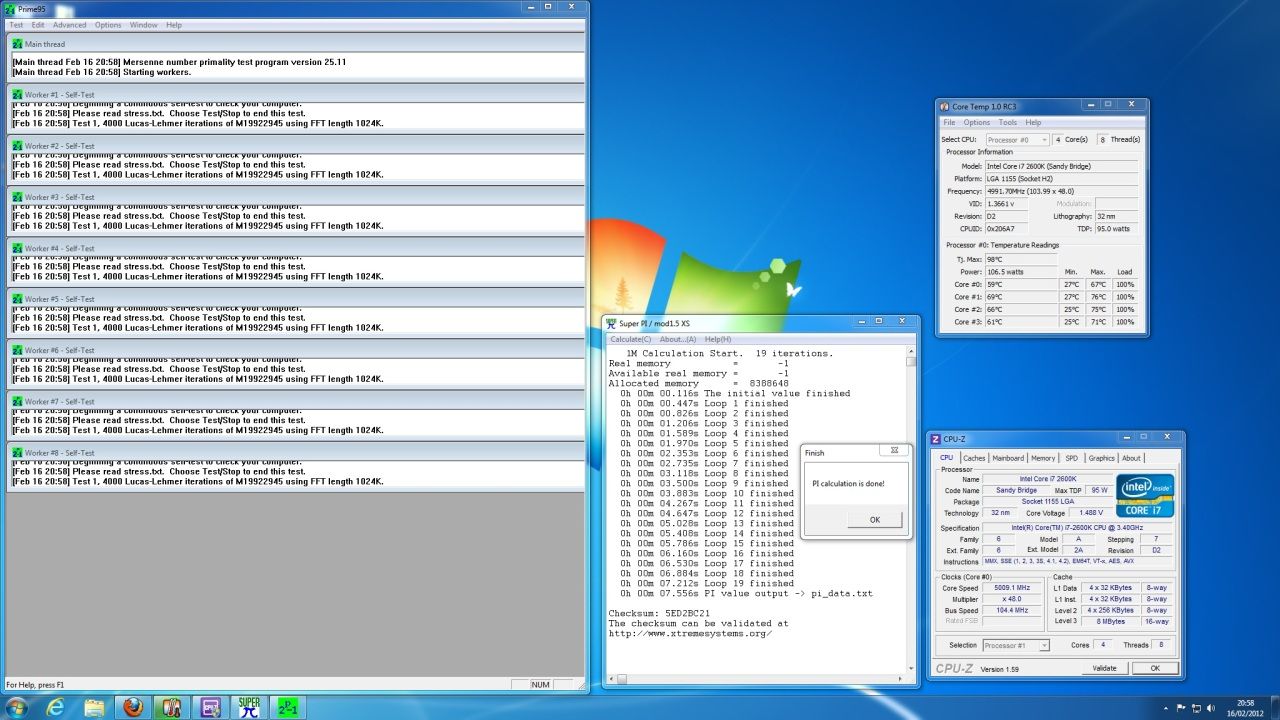Switch to the CPU-Z Memory tab
1280x720 pixels.
tap(1043, 458)
